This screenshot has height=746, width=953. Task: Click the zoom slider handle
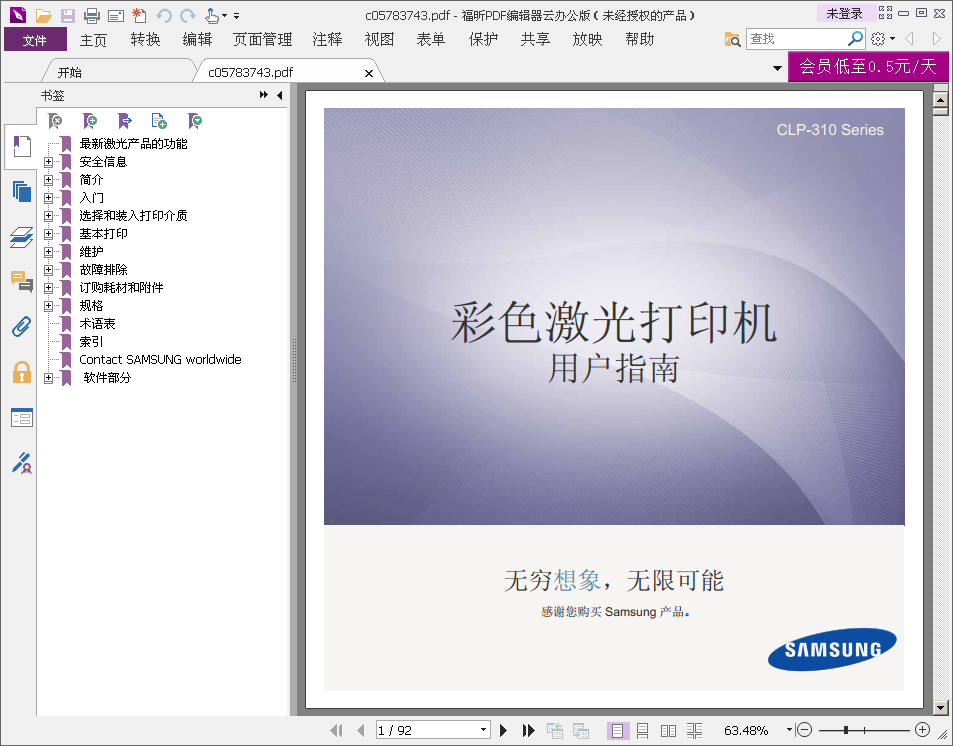pos(845,730)
